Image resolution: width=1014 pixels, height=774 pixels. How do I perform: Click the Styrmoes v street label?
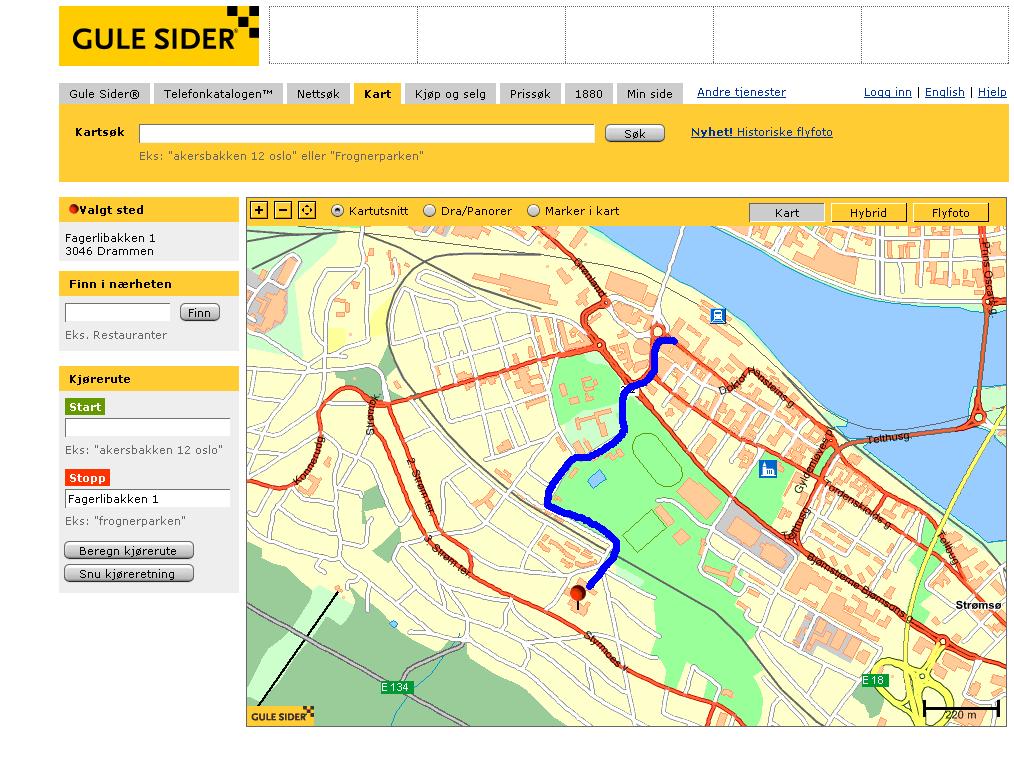(606, 650)
